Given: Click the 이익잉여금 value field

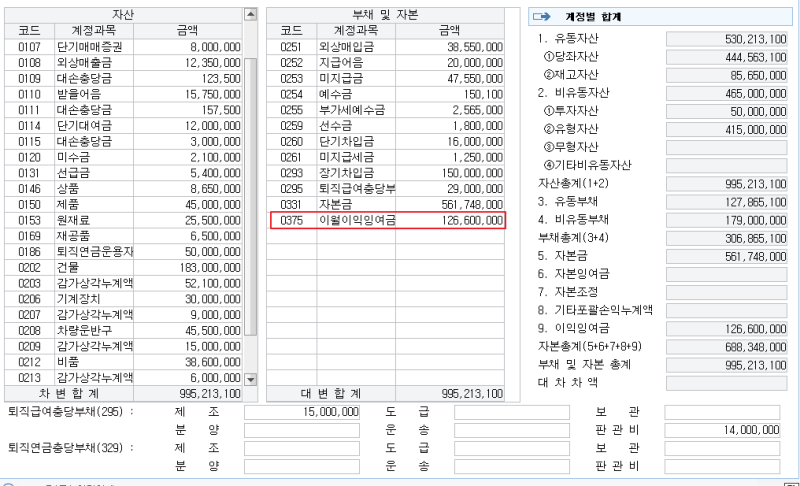Looking at the screenshot, I should [x=727, y=329].
